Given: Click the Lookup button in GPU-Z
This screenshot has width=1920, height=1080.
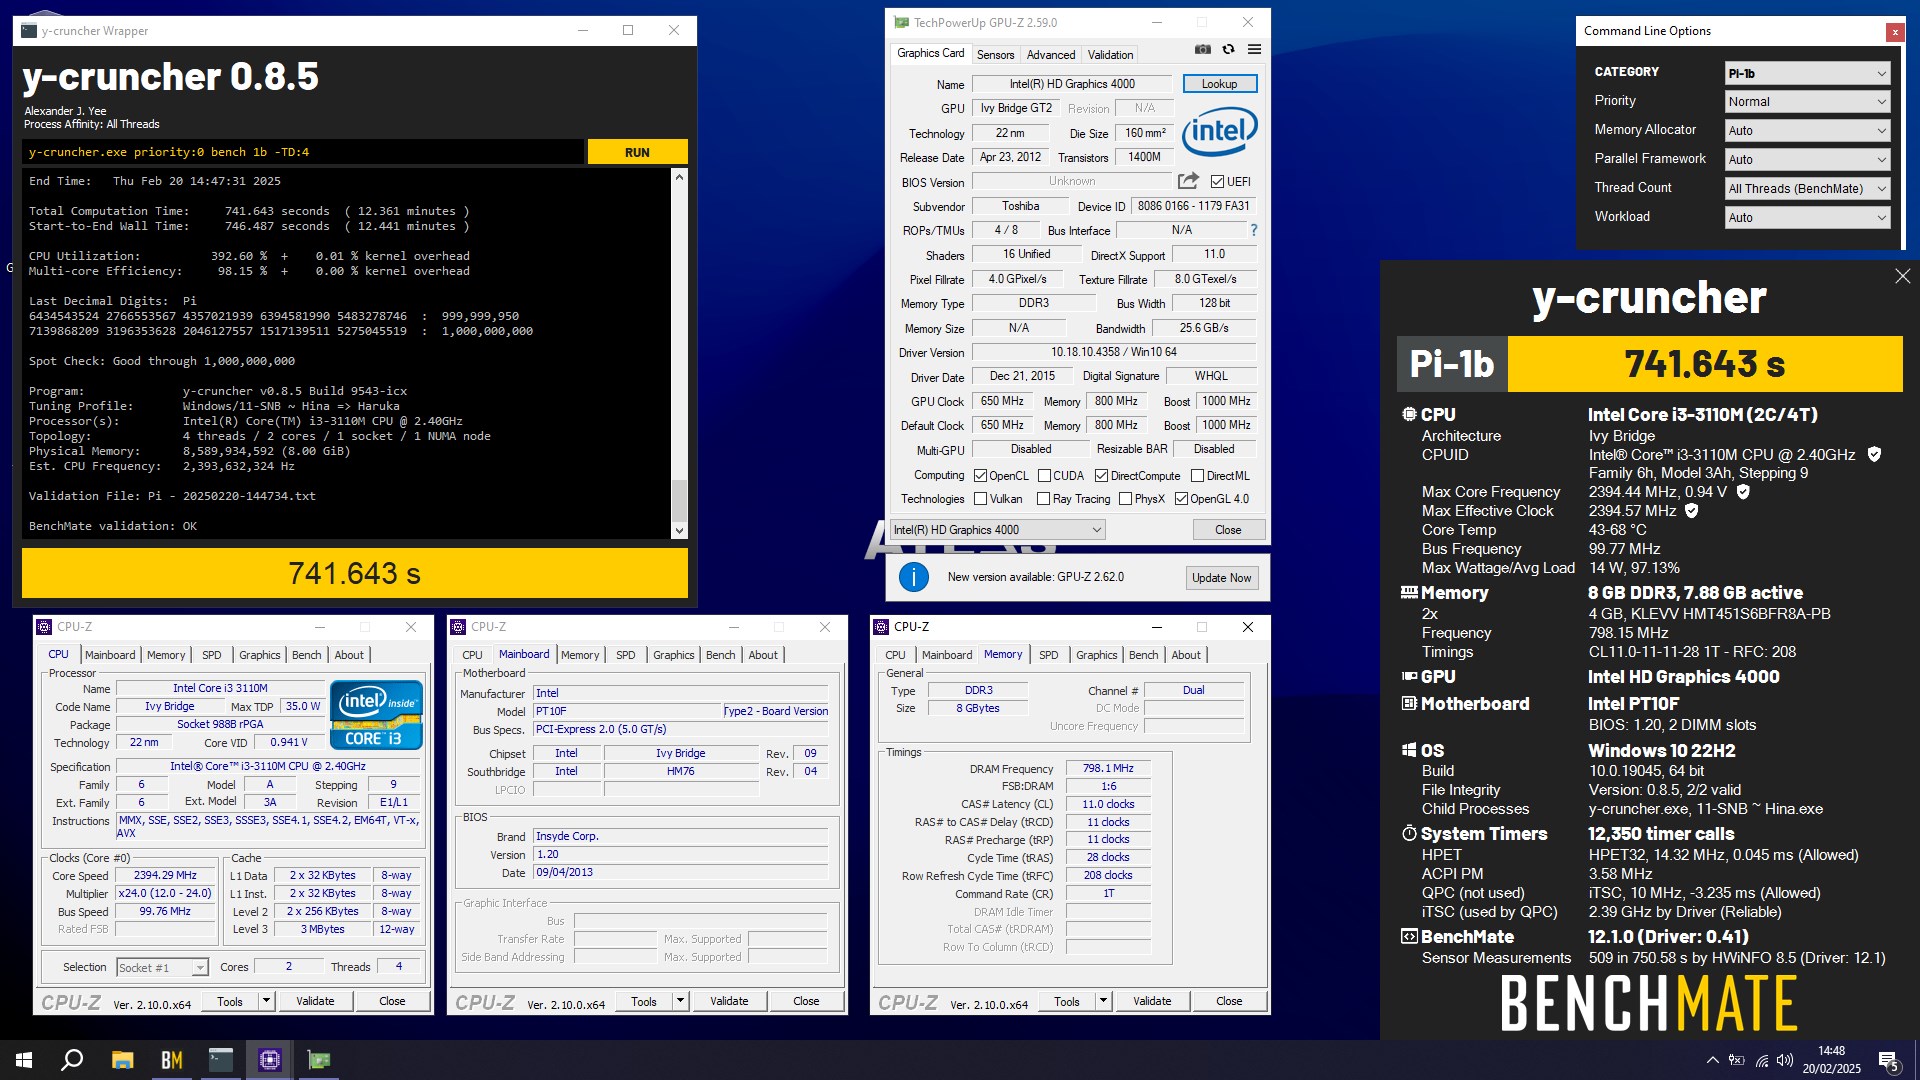Looking at the screenshot, I should (1219, 84).
